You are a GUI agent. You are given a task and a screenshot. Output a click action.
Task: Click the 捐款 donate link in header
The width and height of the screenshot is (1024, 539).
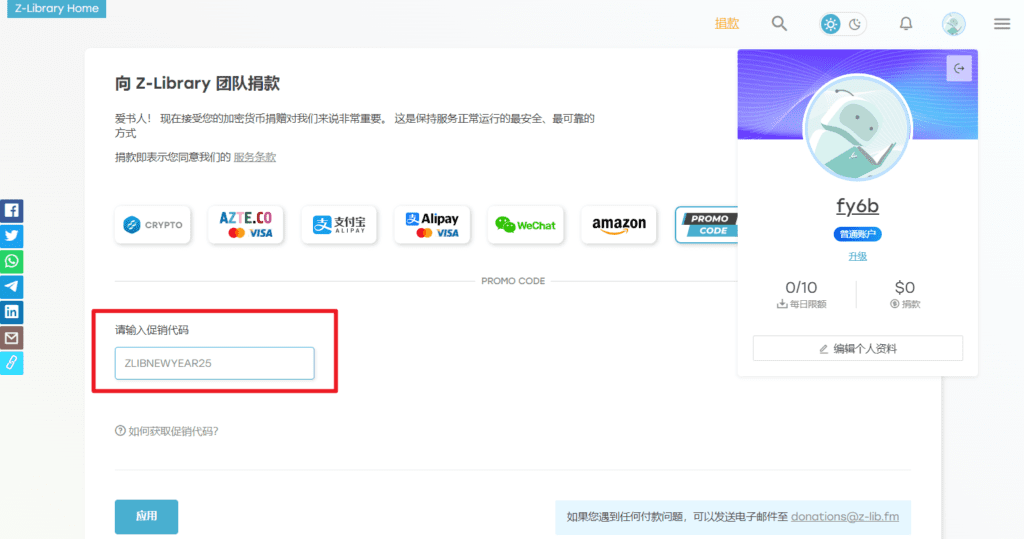pyautogui.click(x=726, y=24)
